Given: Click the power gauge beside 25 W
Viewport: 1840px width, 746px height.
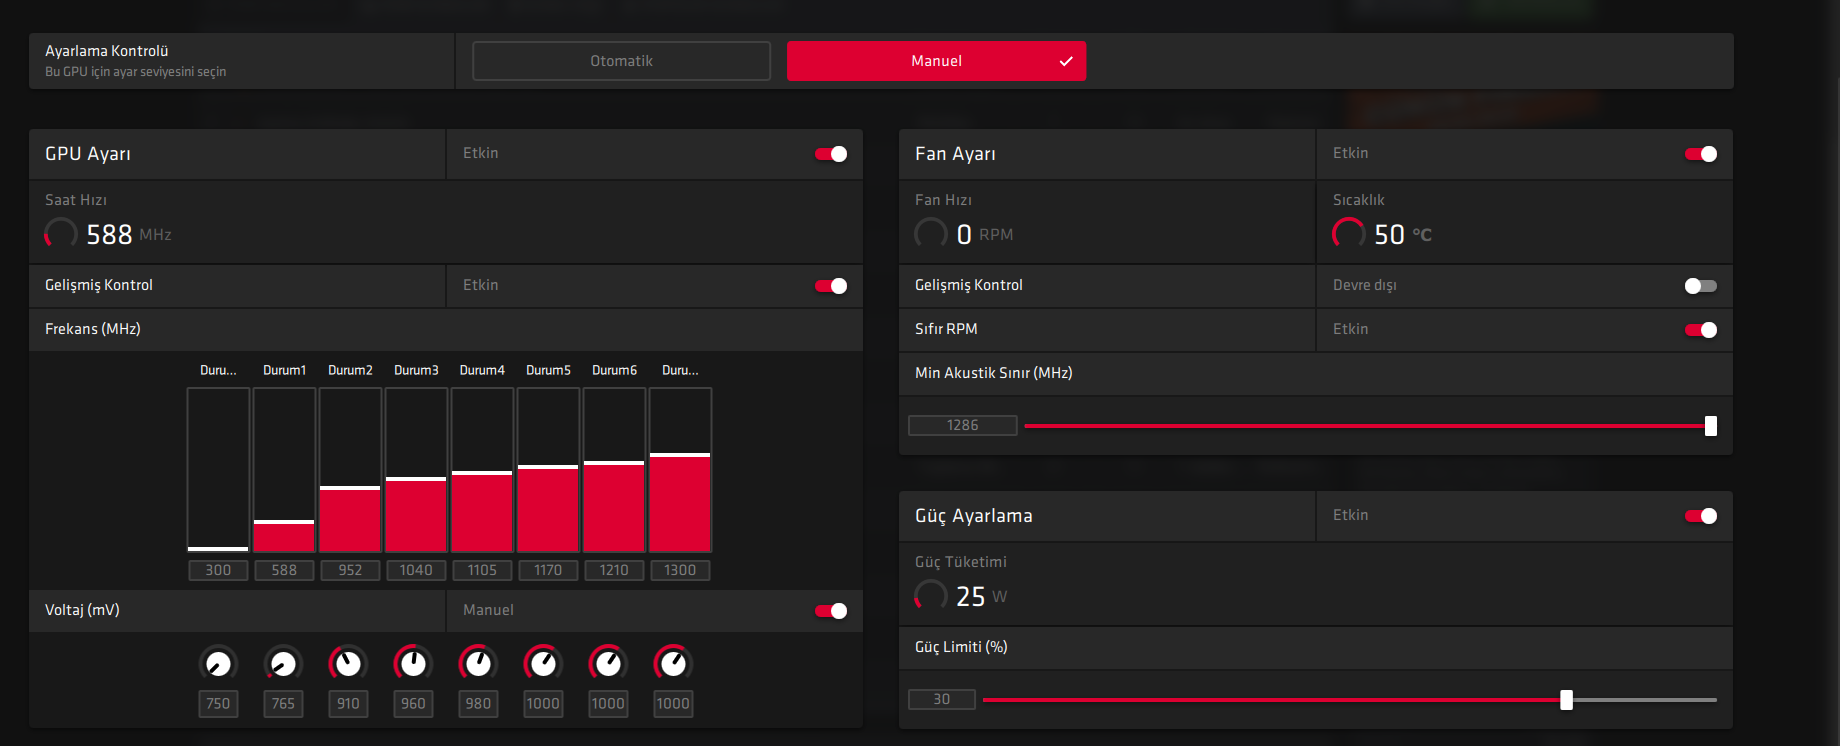Looking at the screenshot, I should [x=931, y=596].
